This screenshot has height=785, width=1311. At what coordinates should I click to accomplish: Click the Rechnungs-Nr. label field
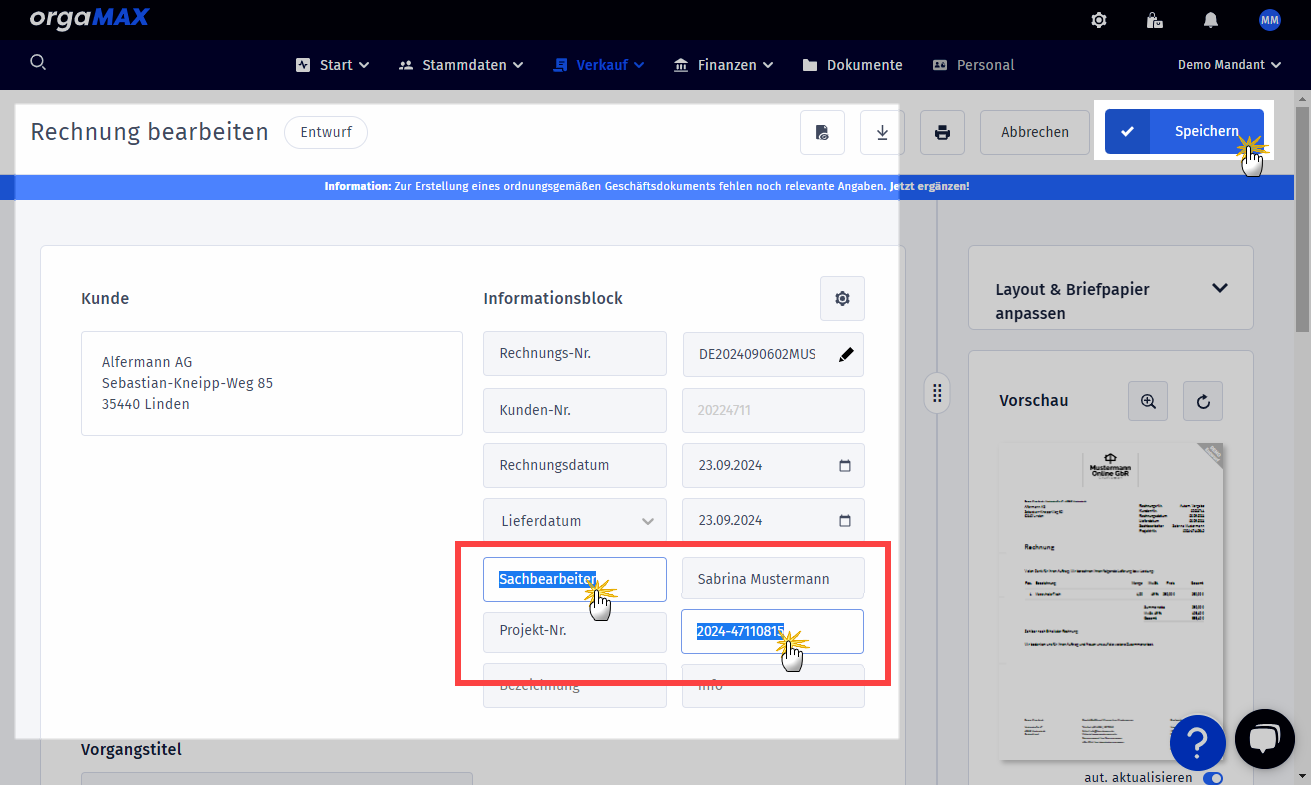(574, 353)
